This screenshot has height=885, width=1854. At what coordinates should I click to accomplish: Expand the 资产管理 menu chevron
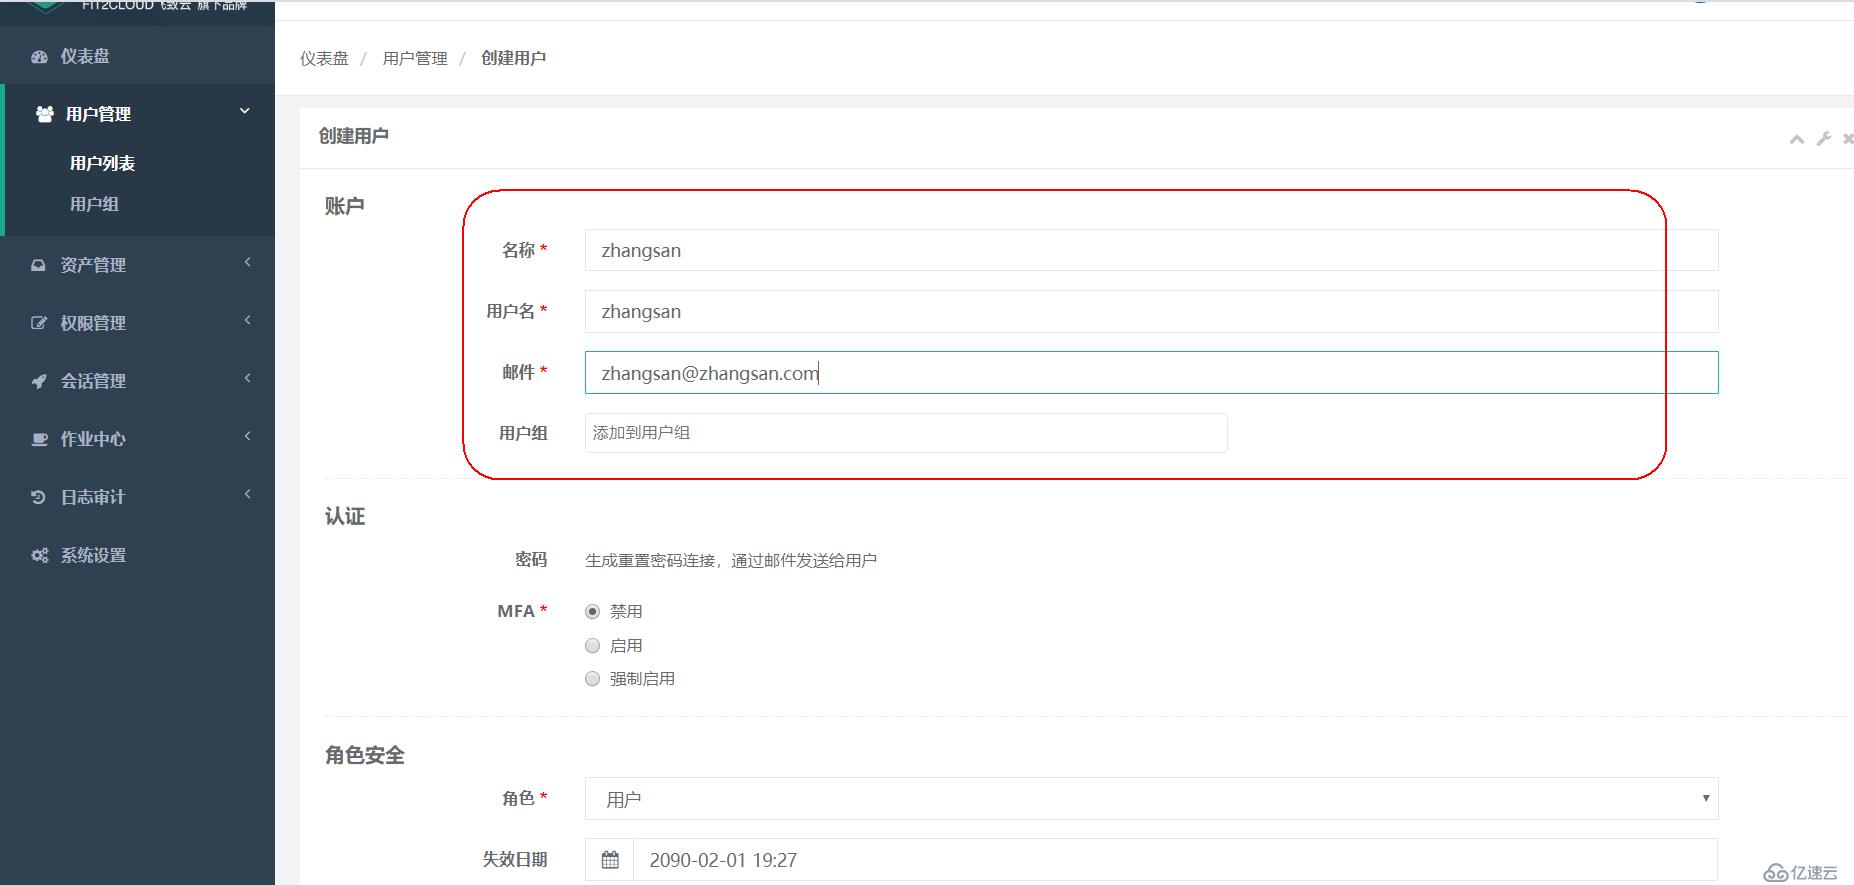tap(247, 262)
